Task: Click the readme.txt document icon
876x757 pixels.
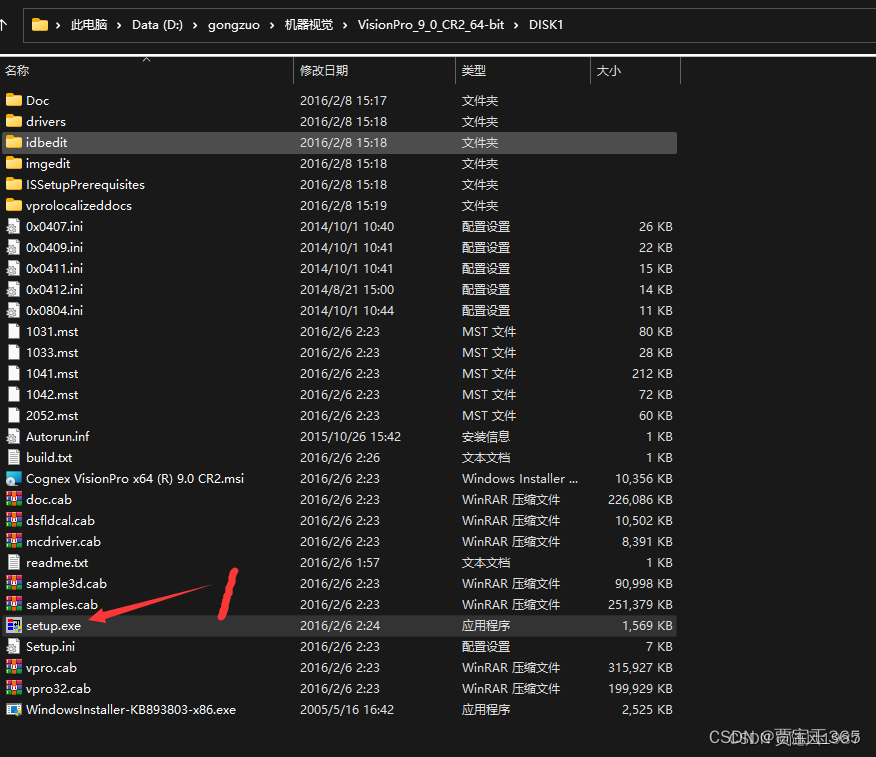Action: [13, 563]
